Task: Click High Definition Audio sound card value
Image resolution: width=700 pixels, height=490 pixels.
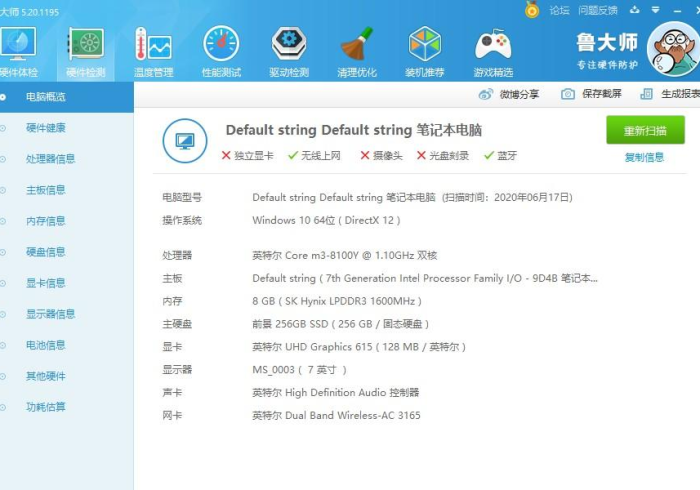Action: pos(336,393)
